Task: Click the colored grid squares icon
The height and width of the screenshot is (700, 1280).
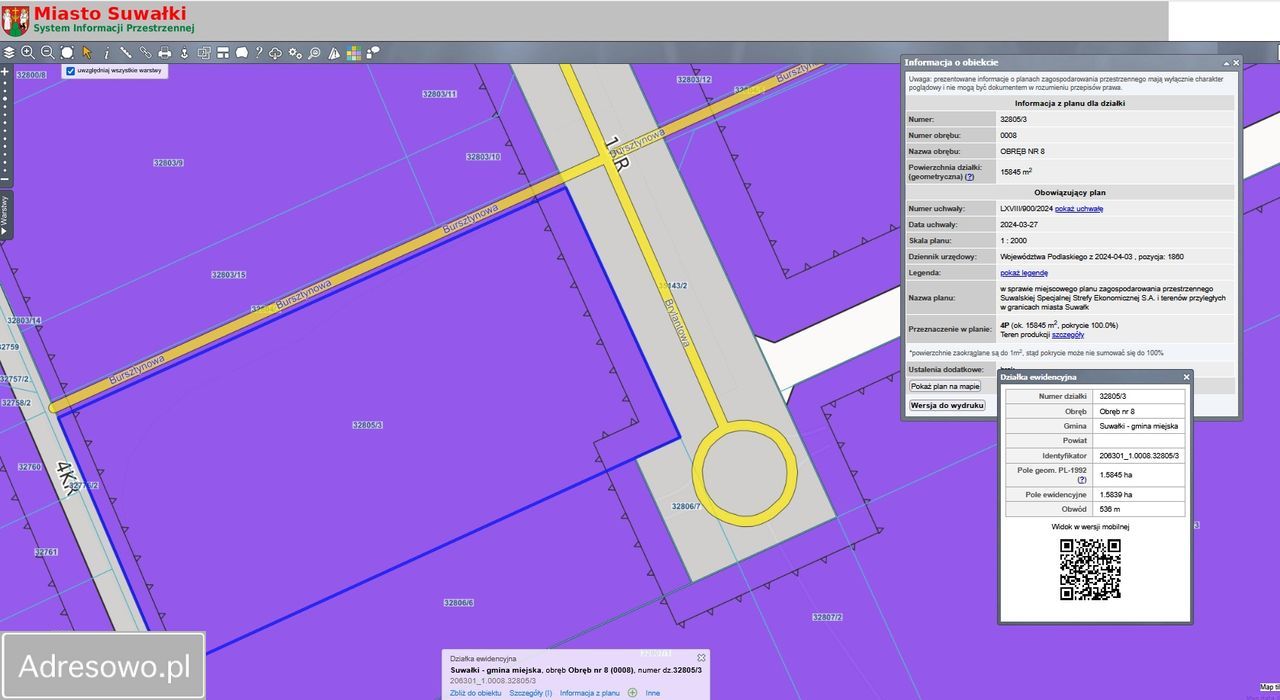Action: [x=354, y=53]
